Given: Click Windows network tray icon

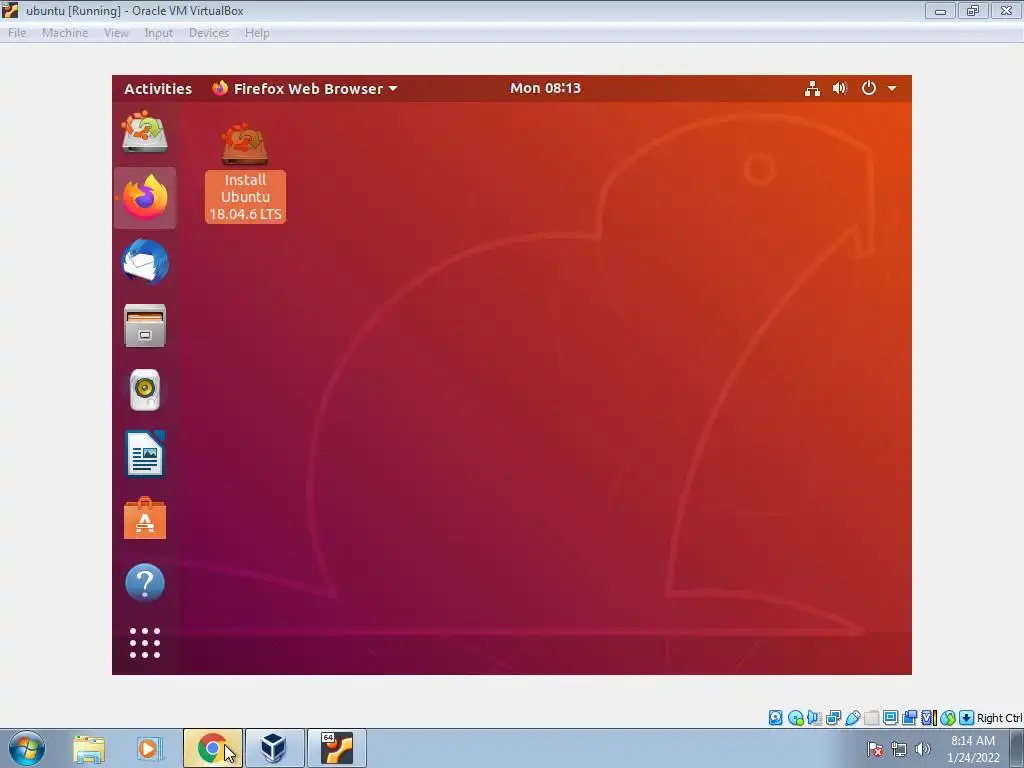Looking at the screenshot, I should 899,749.
